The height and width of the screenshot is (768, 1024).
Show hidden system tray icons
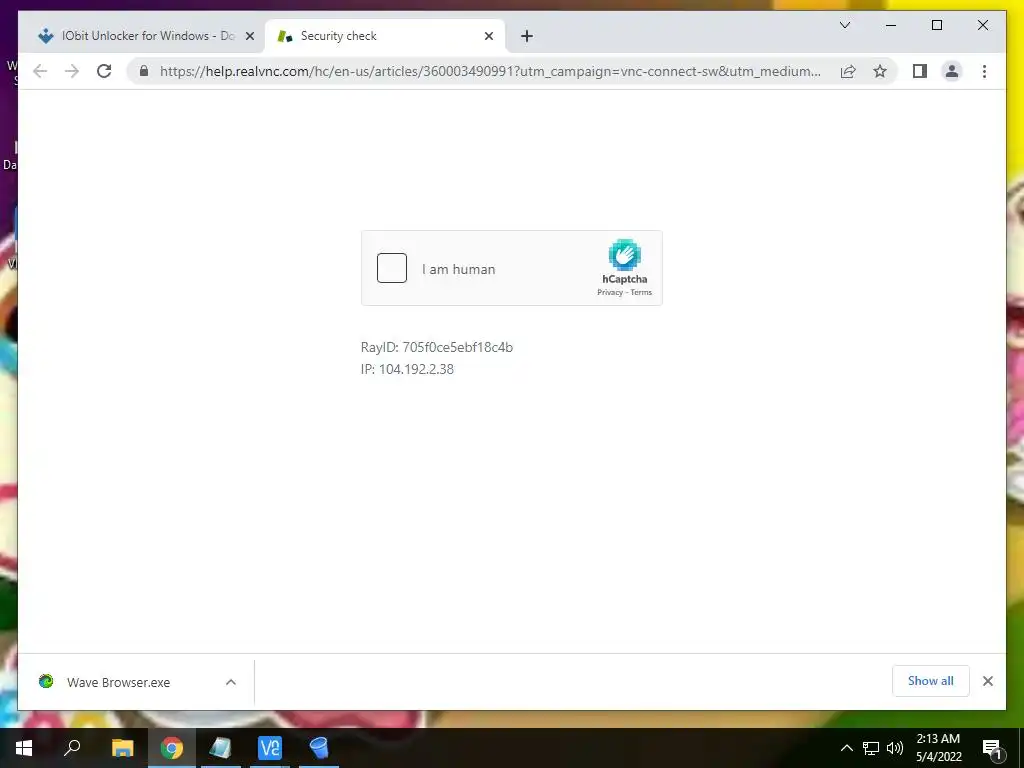[x=846, y=748]
